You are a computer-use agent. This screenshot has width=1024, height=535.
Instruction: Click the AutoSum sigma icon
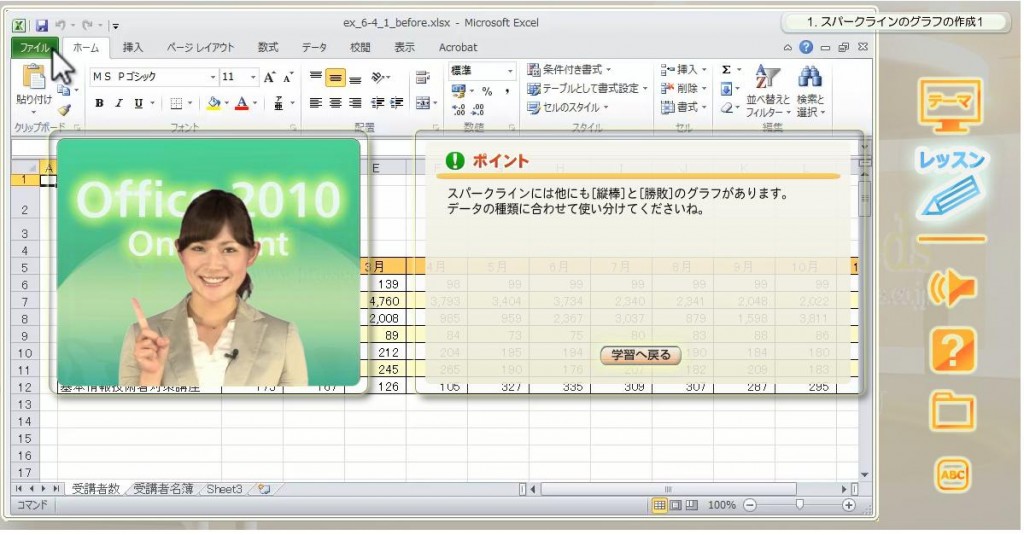[726, 69]
